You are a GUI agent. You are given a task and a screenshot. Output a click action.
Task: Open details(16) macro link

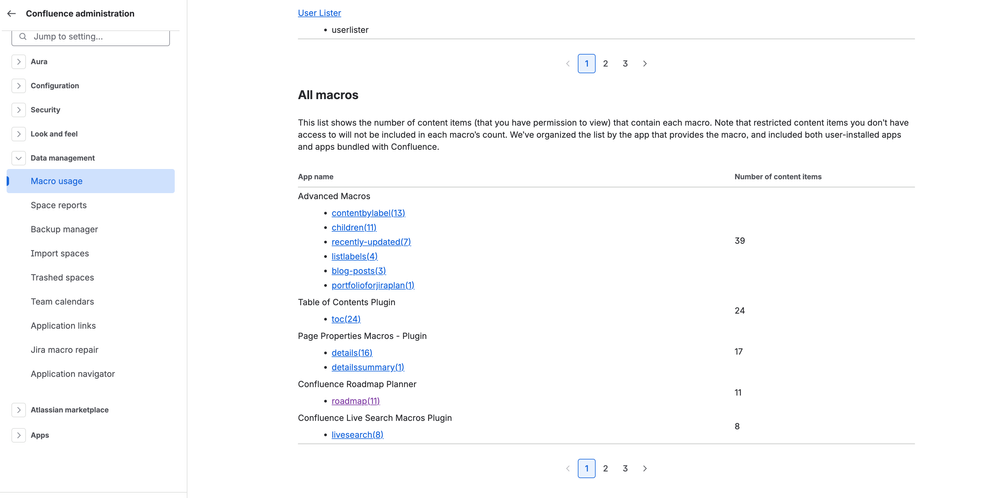point(352,353)
